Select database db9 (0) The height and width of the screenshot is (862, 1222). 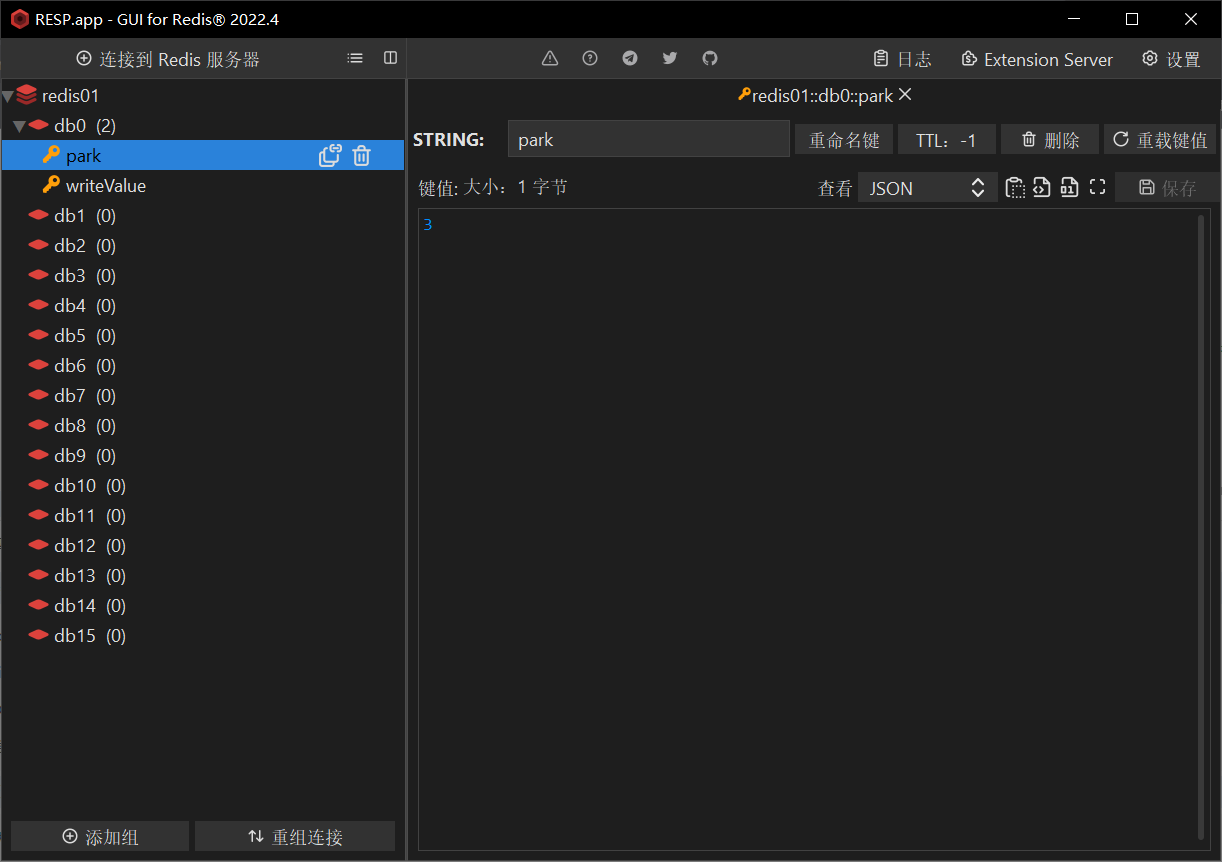click(203, 455)
